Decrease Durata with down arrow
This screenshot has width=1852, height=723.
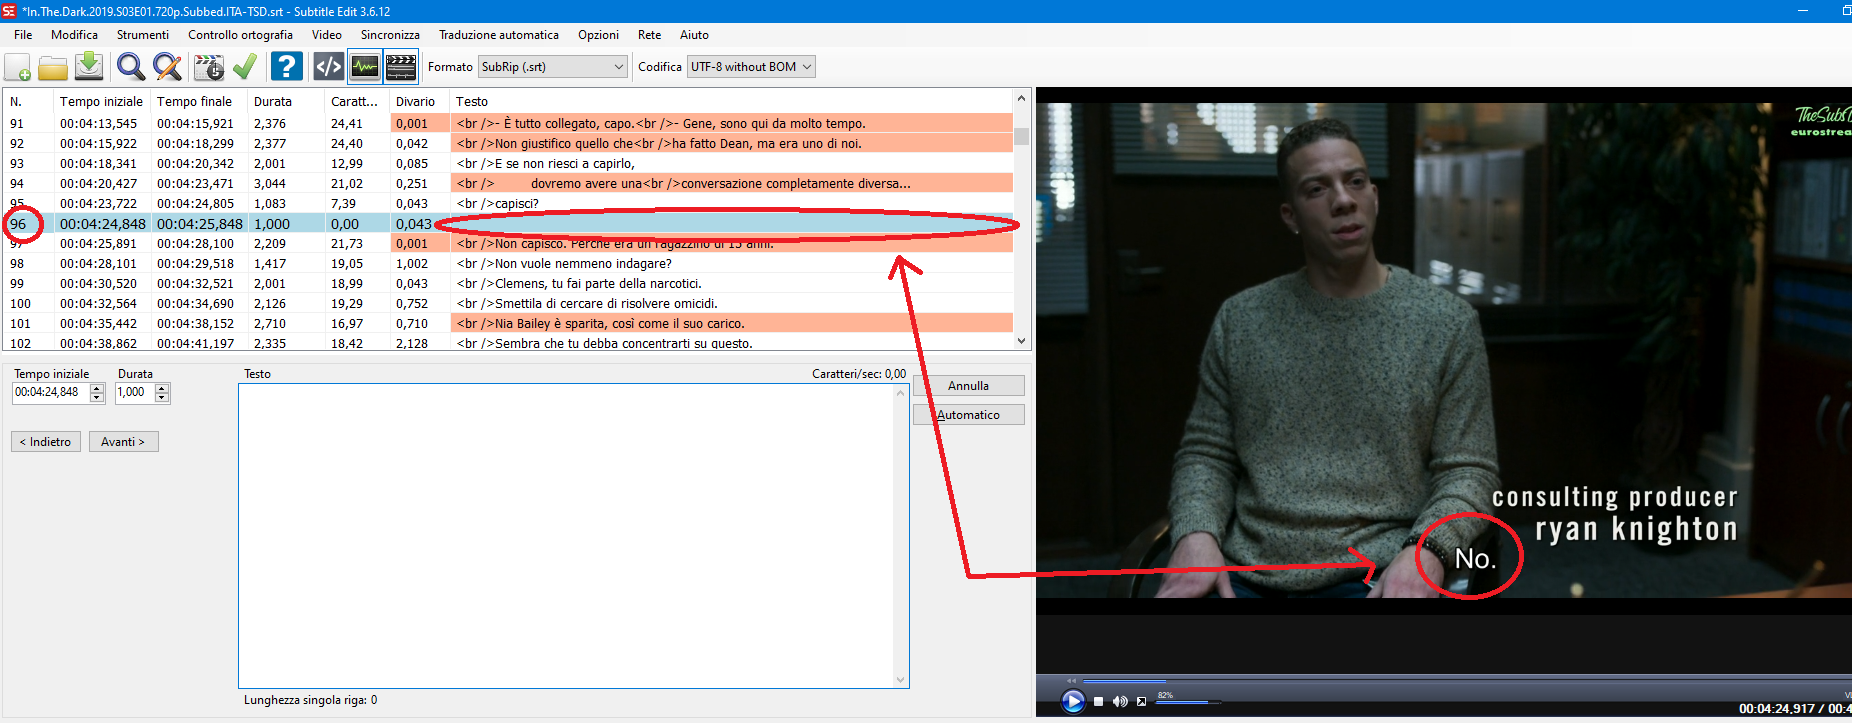tap(162, 398)
